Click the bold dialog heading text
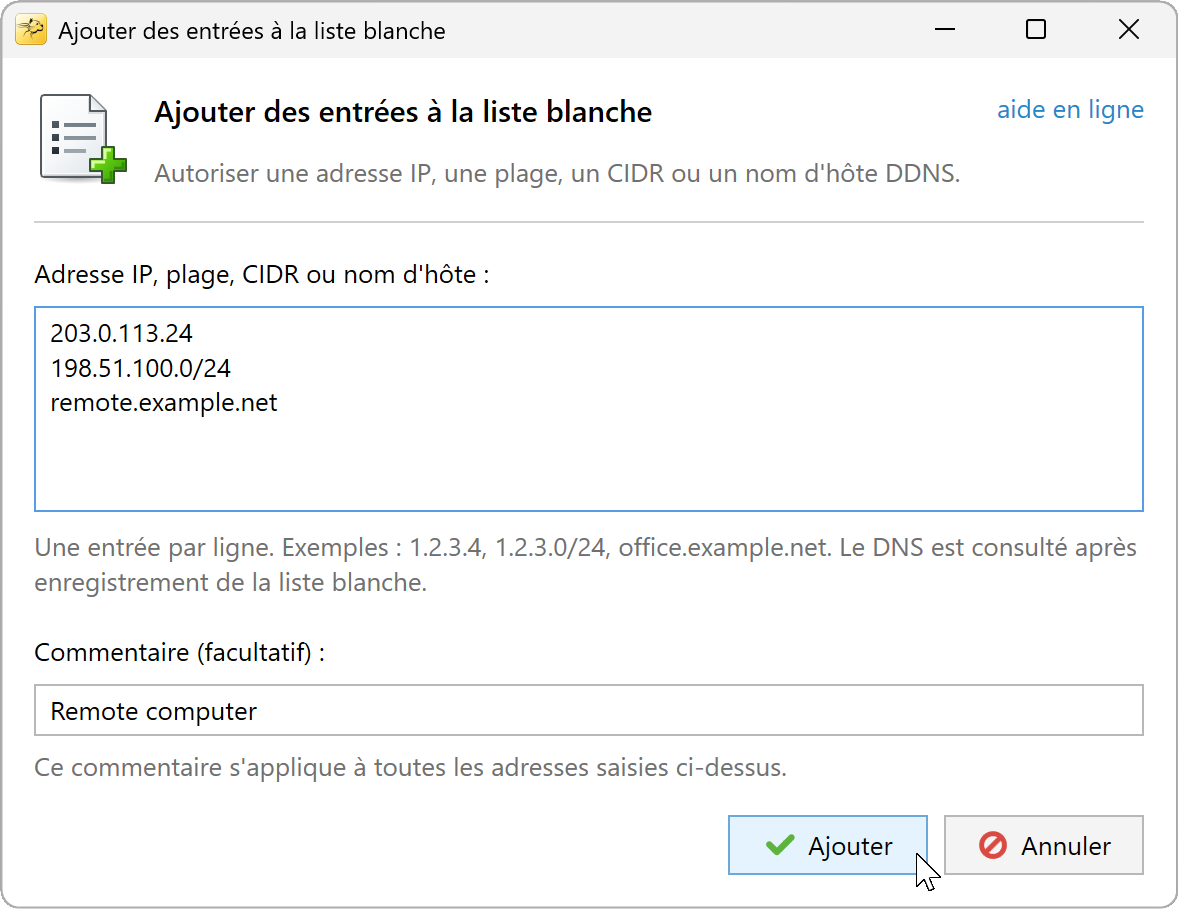Viewport: 1178px width, 922px height. click(403, 112)
